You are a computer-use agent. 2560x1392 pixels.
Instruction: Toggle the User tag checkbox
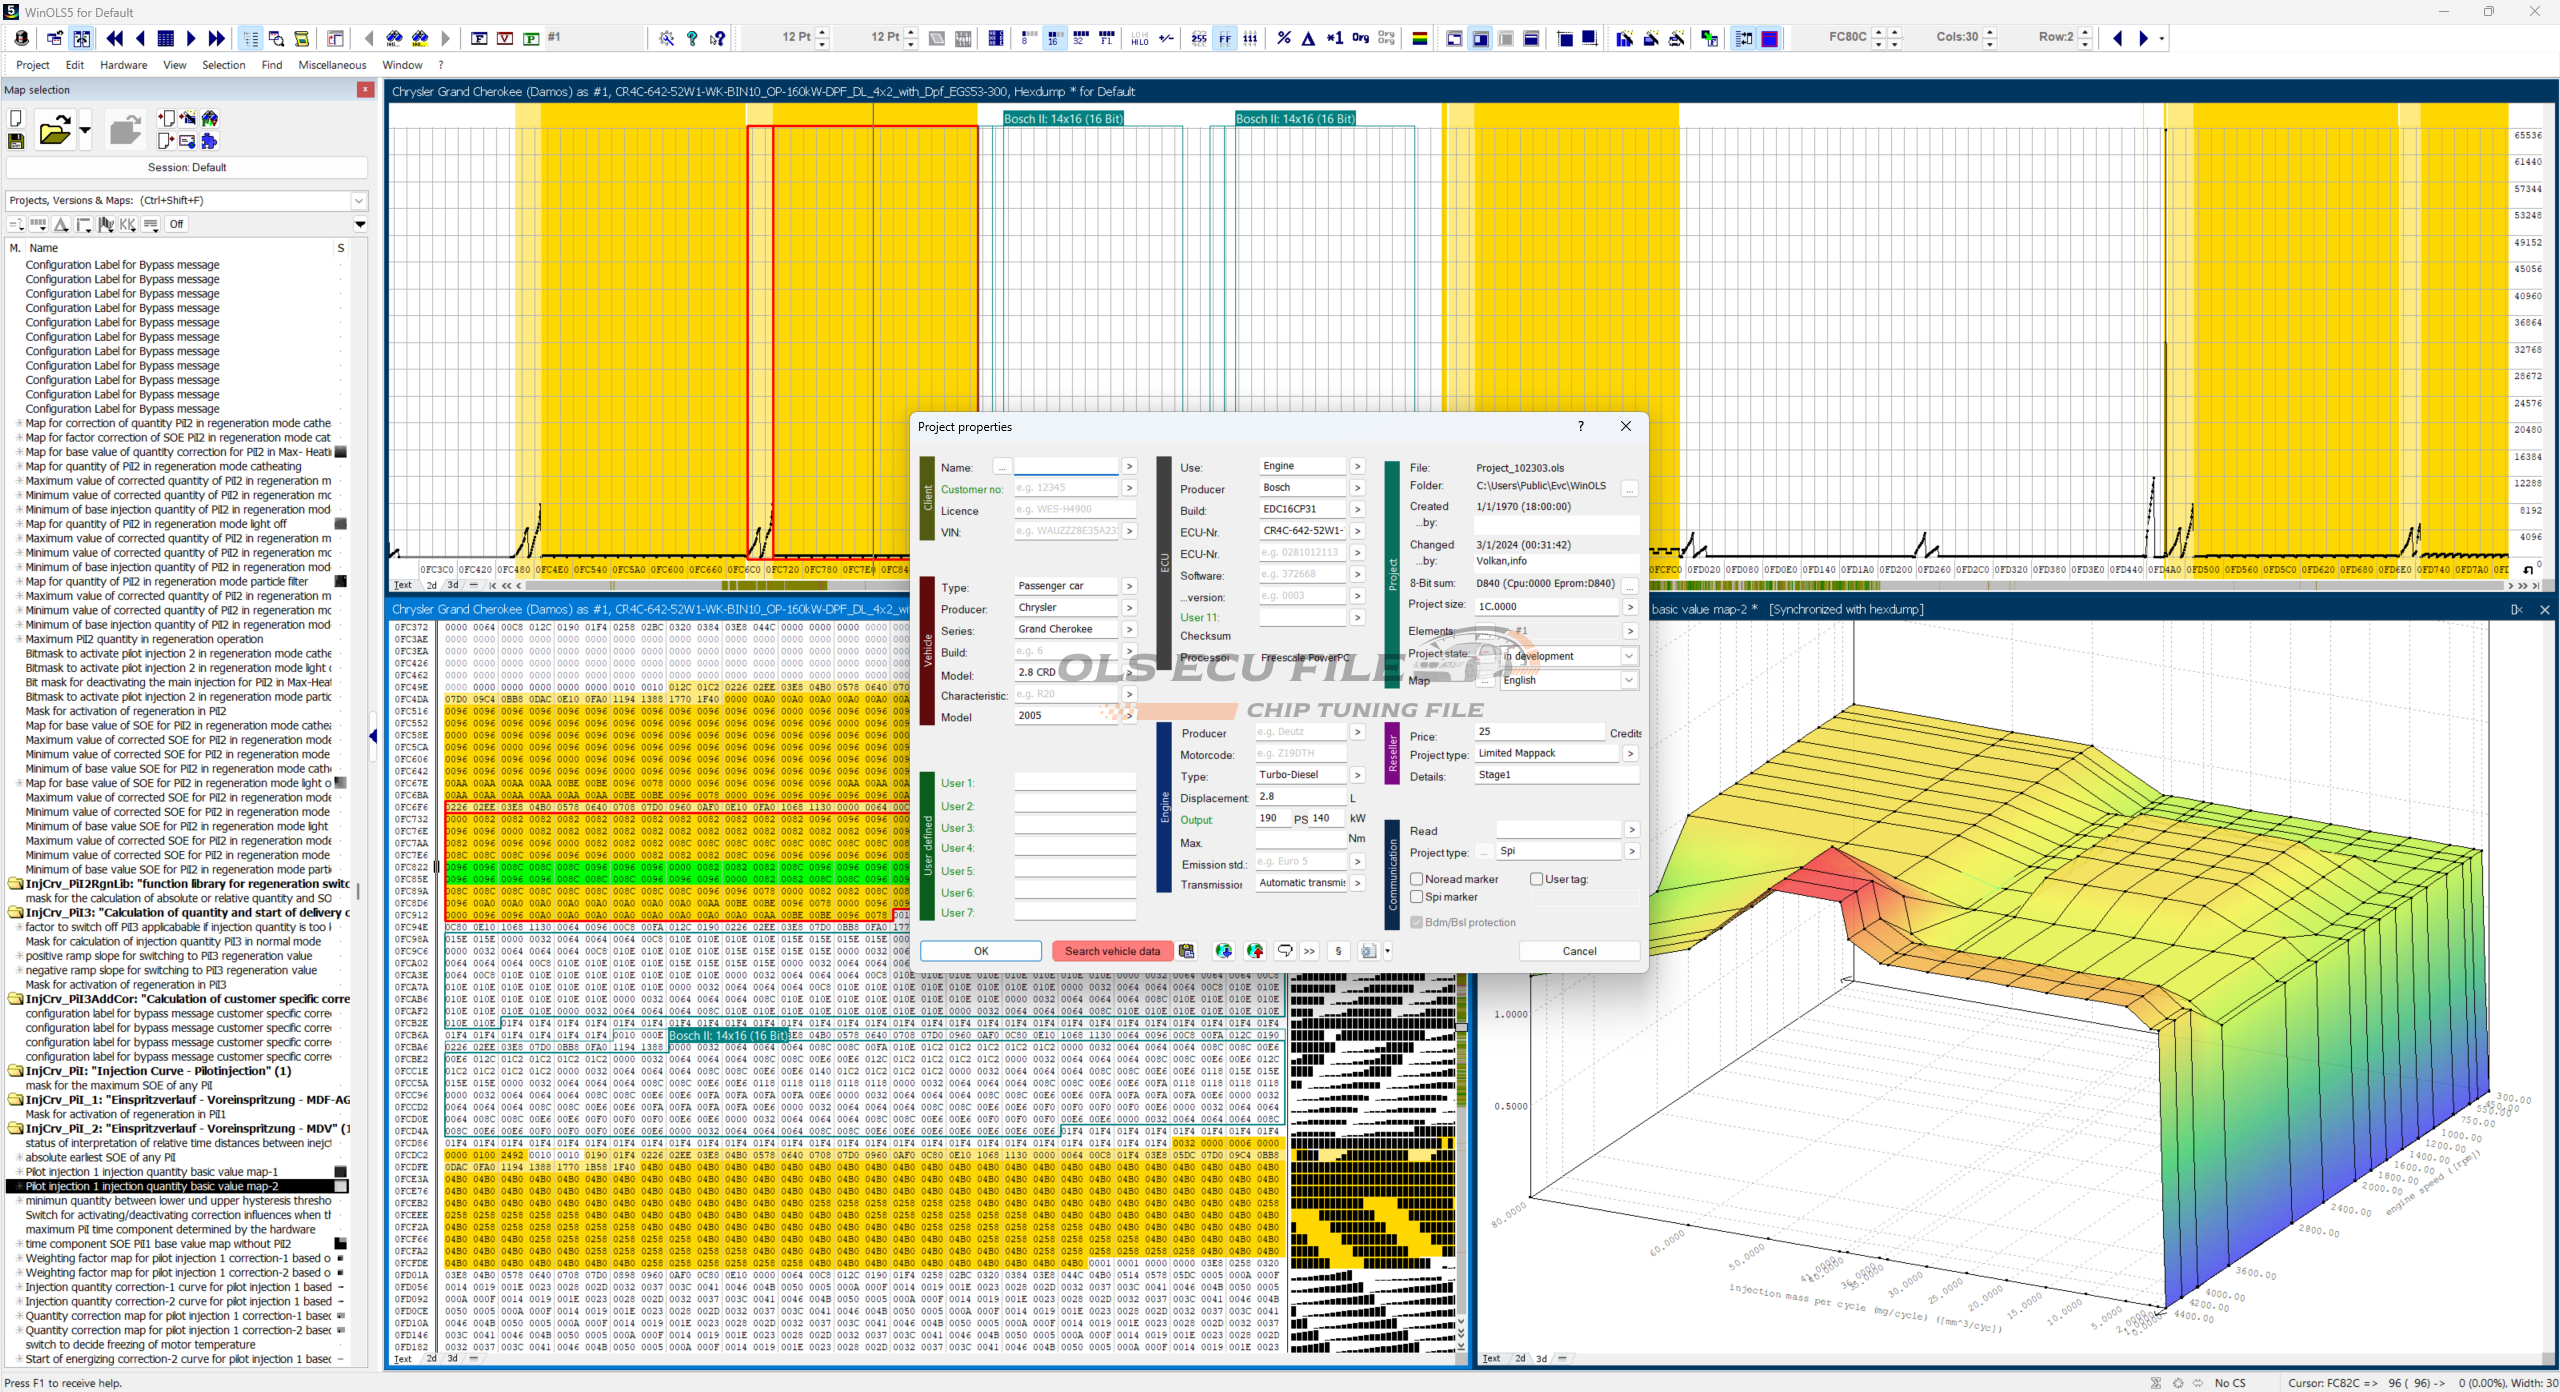coord(1536,879)
